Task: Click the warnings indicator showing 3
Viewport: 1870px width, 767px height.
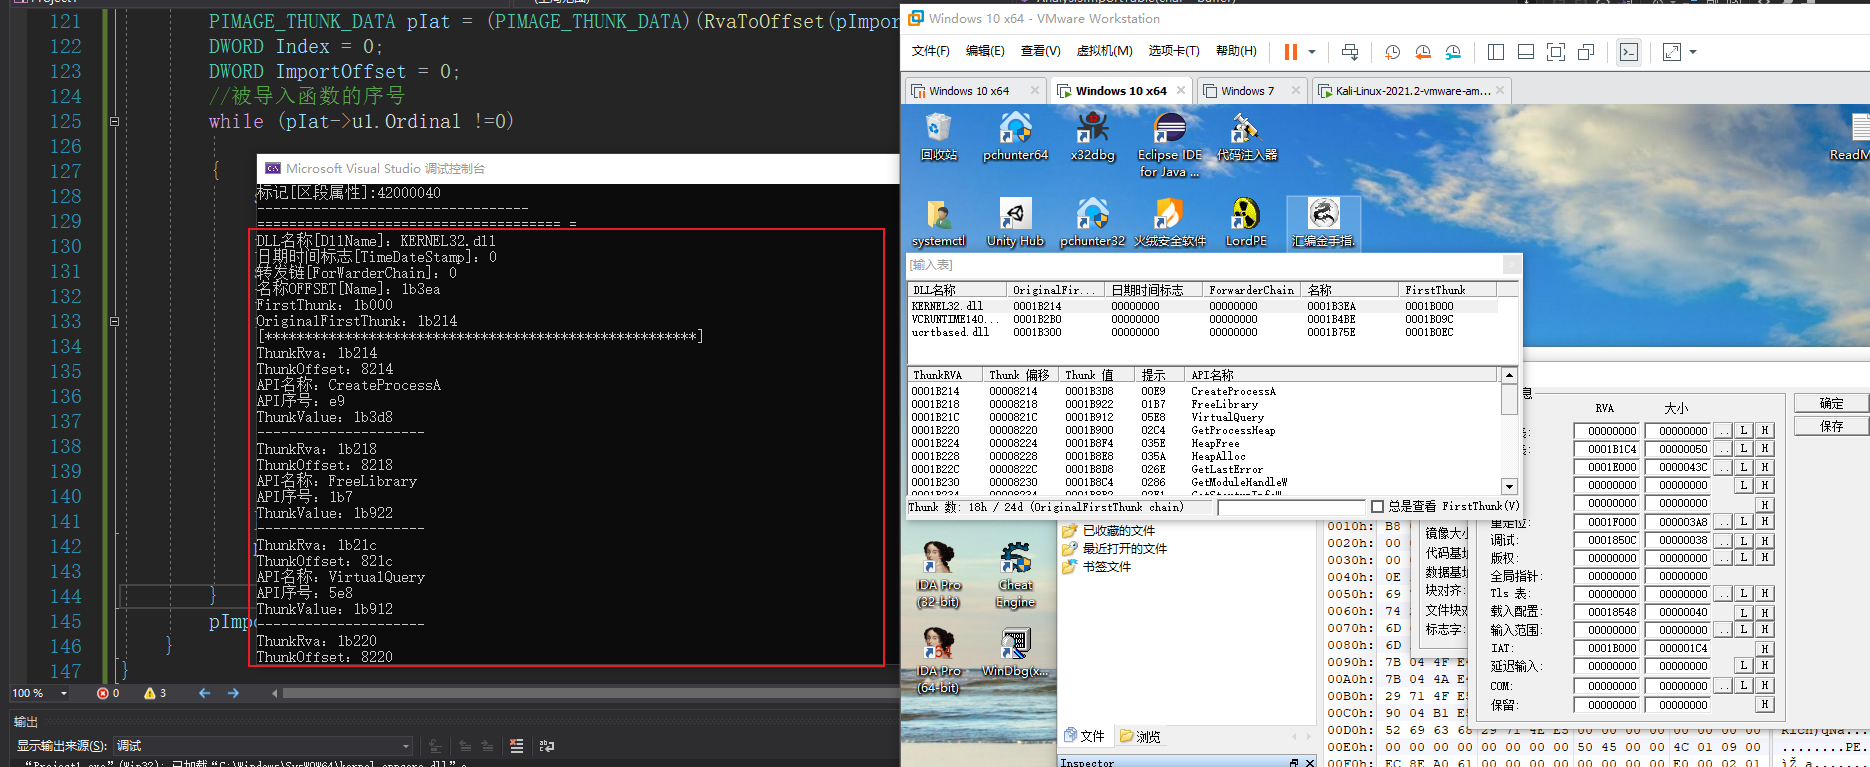Action: pyautogui.click(x=155, y=693)
